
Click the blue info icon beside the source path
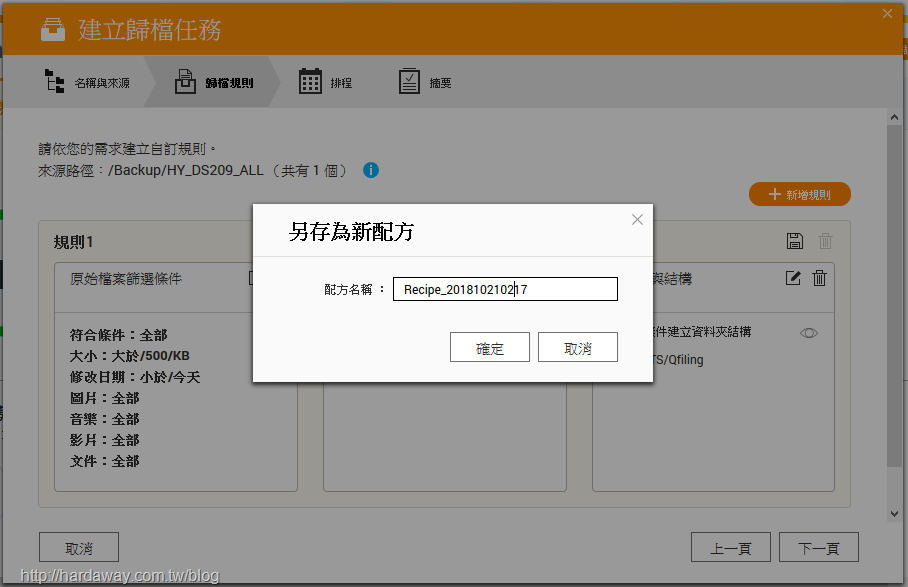click(x=371, y=170)
